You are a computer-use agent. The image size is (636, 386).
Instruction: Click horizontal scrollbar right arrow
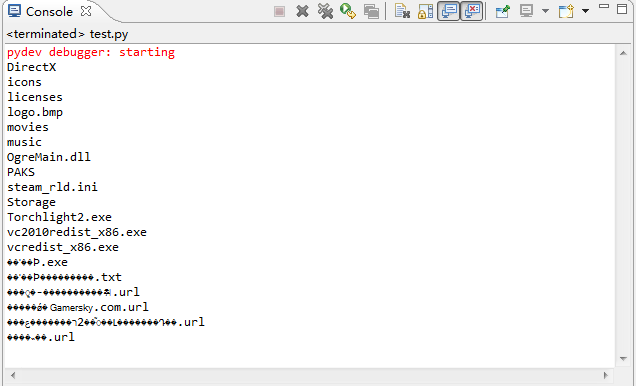606,375
